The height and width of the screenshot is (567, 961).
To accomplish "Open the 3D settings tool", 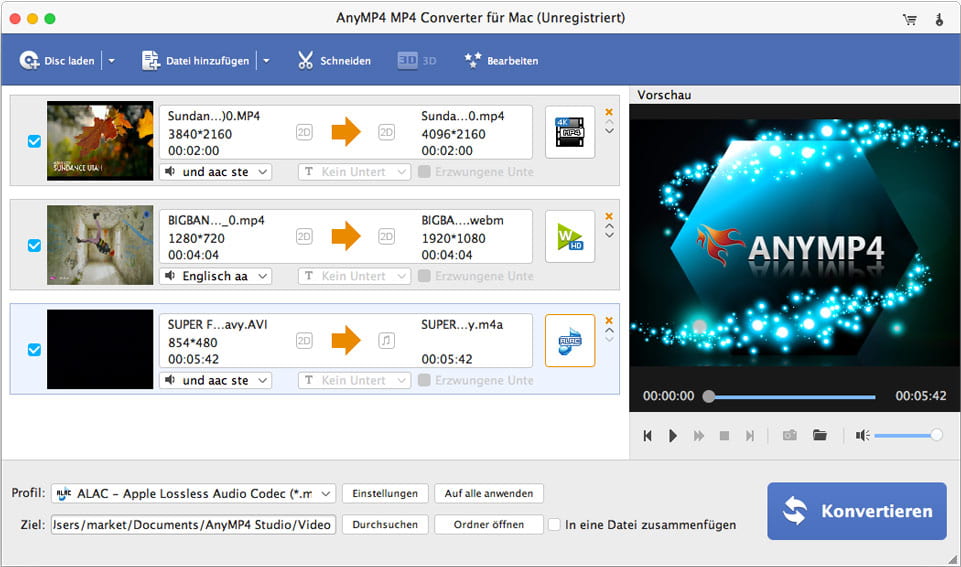I will click(417, 60).
